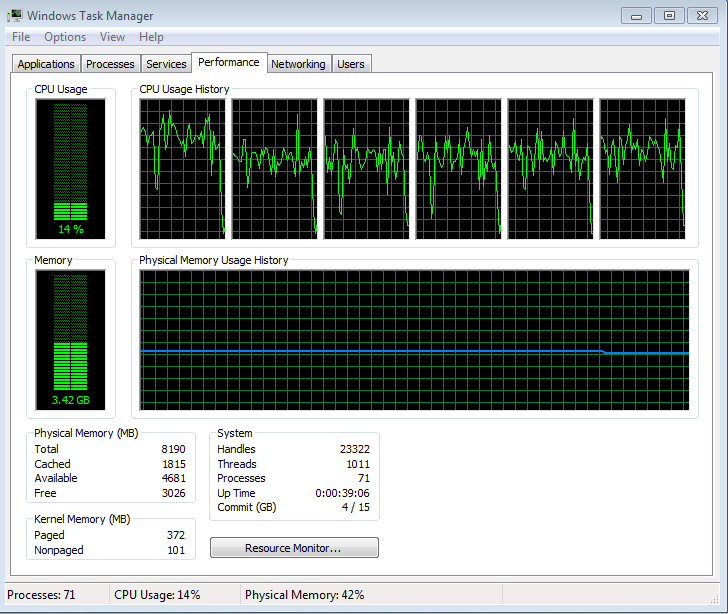The height and width of the screenshot is (614, 728).
Task: Click the sixth CPU usage history graph
Action: click(x=642, y=169)
